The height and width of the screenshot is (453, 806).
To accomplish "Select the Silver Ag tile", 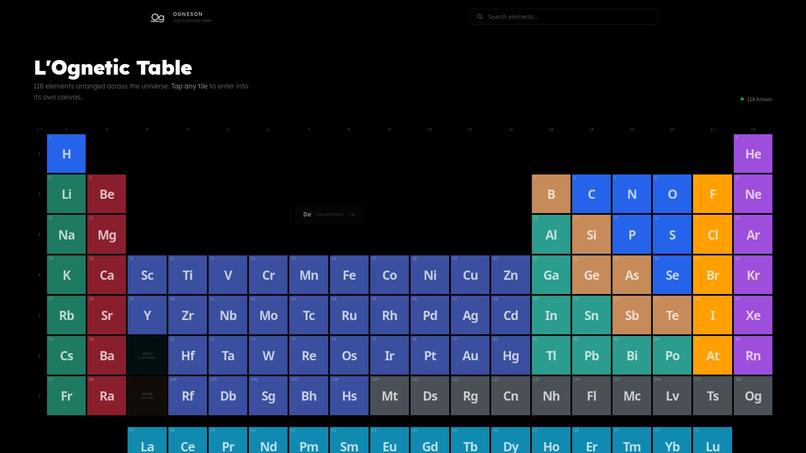I will [x=470, y=315].
